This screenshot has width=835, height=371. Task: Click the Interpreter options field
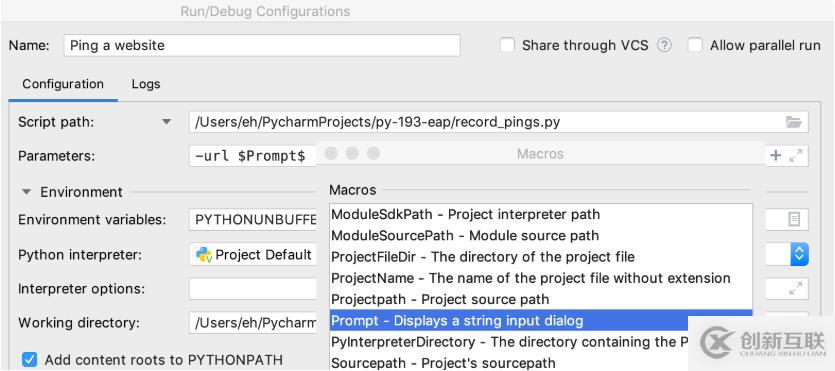(253, 289)
